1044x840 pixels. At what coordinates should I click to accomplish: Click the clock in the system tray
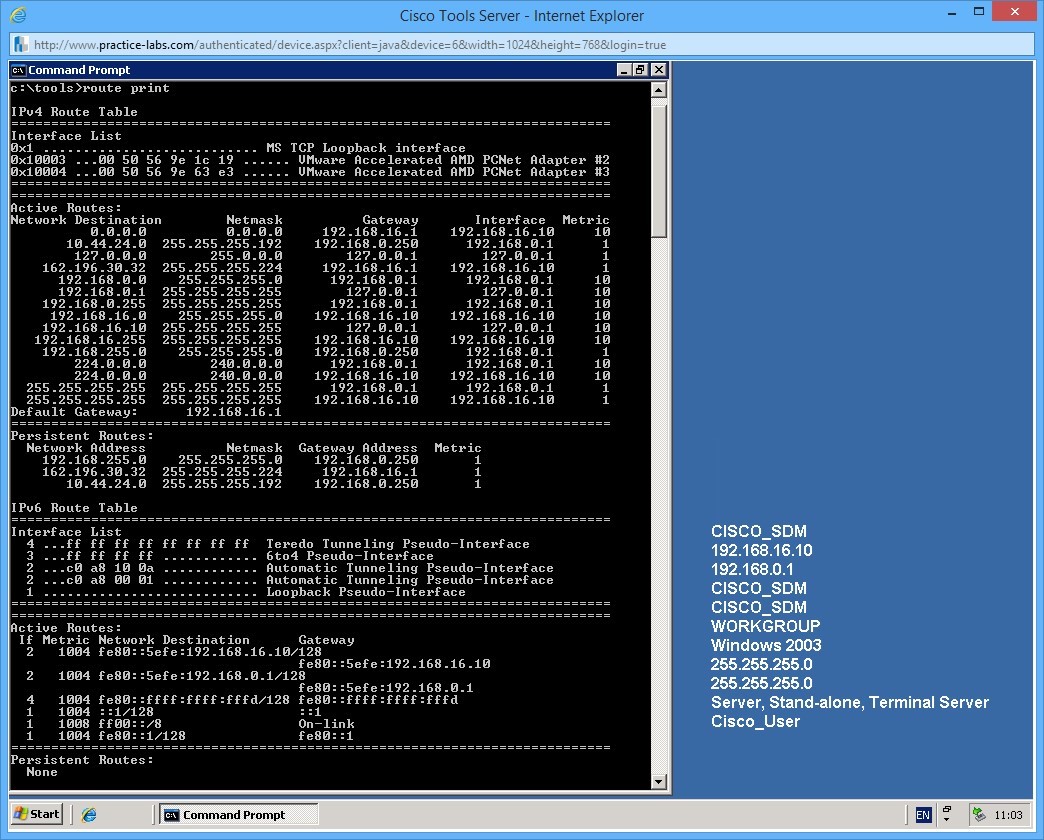pos(1010,814)
